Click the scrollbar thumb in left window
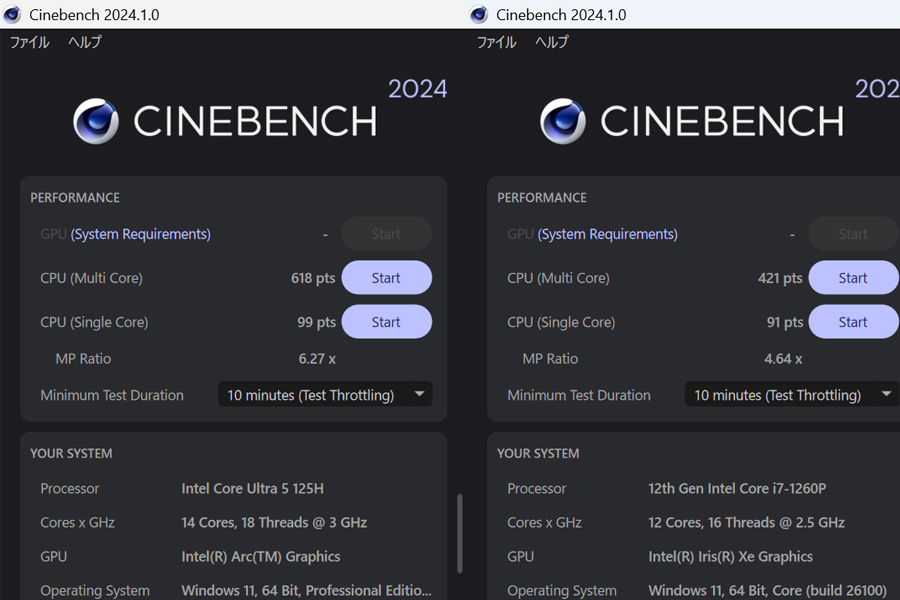The height and width of the screenshot is (600, 900). click(x=460, y=533)
